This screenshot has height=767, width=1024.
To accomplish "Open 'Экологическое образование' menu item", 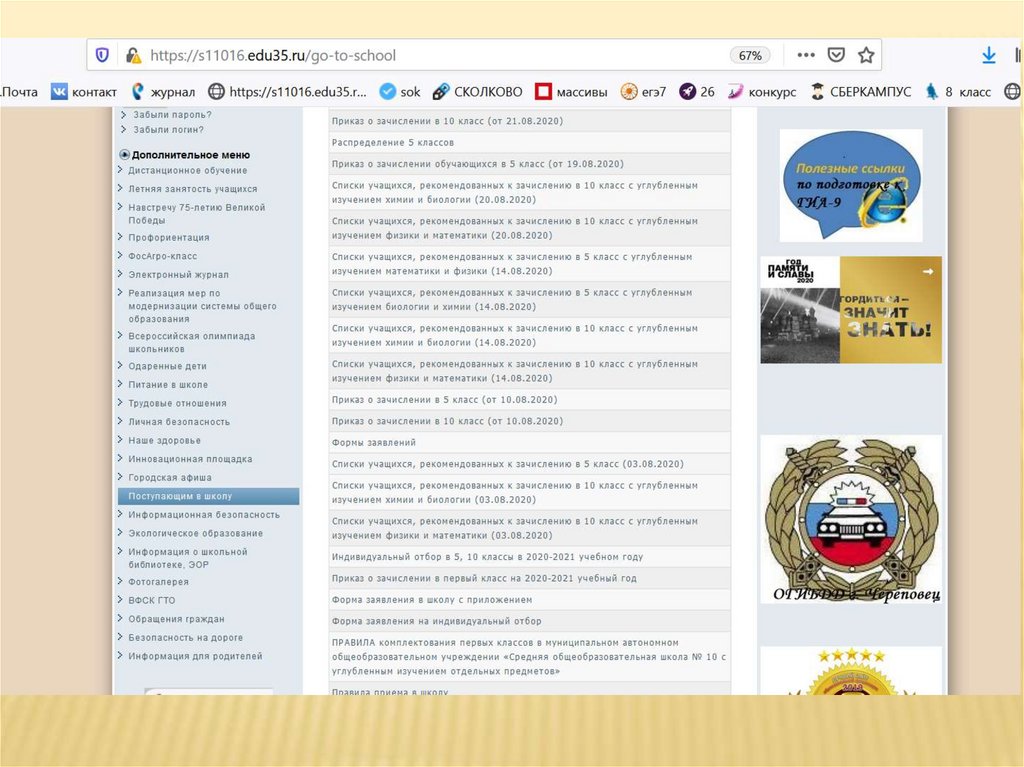I will [x=195, y=533].
